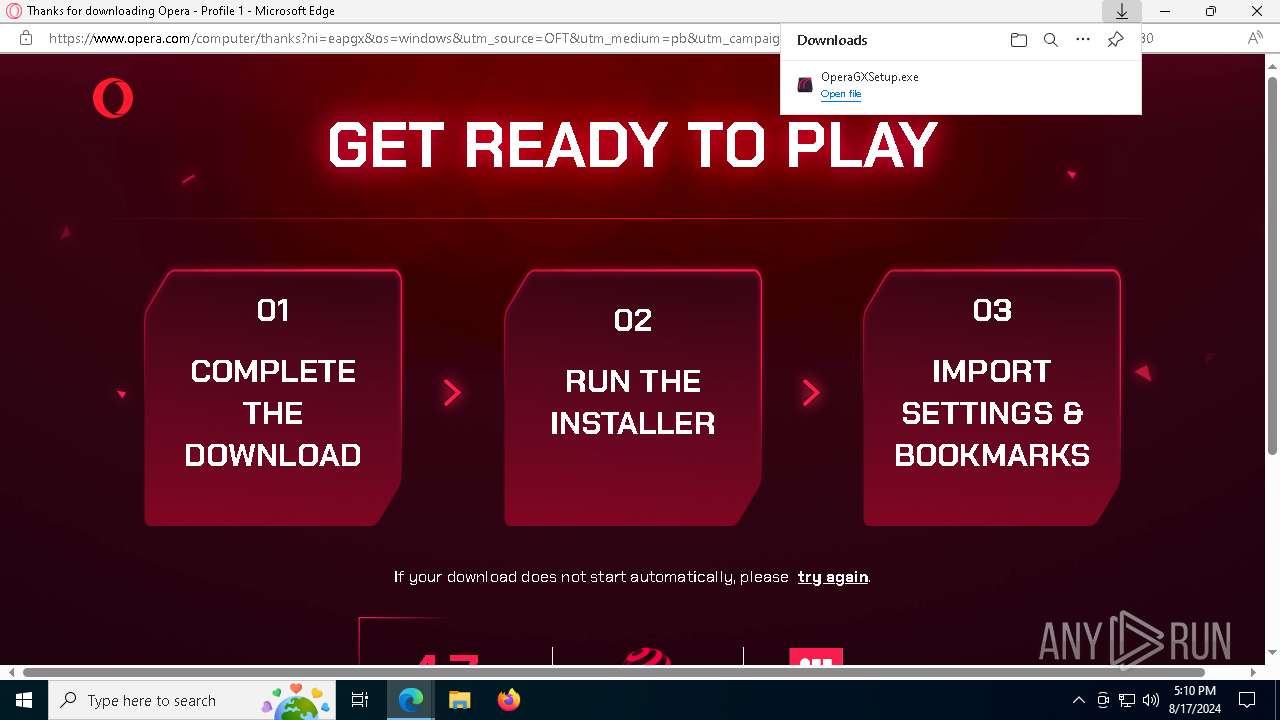Click the try again download link
Image resolution: width=1280 pixels, height=720 pixels.
(x=833, y=577)
